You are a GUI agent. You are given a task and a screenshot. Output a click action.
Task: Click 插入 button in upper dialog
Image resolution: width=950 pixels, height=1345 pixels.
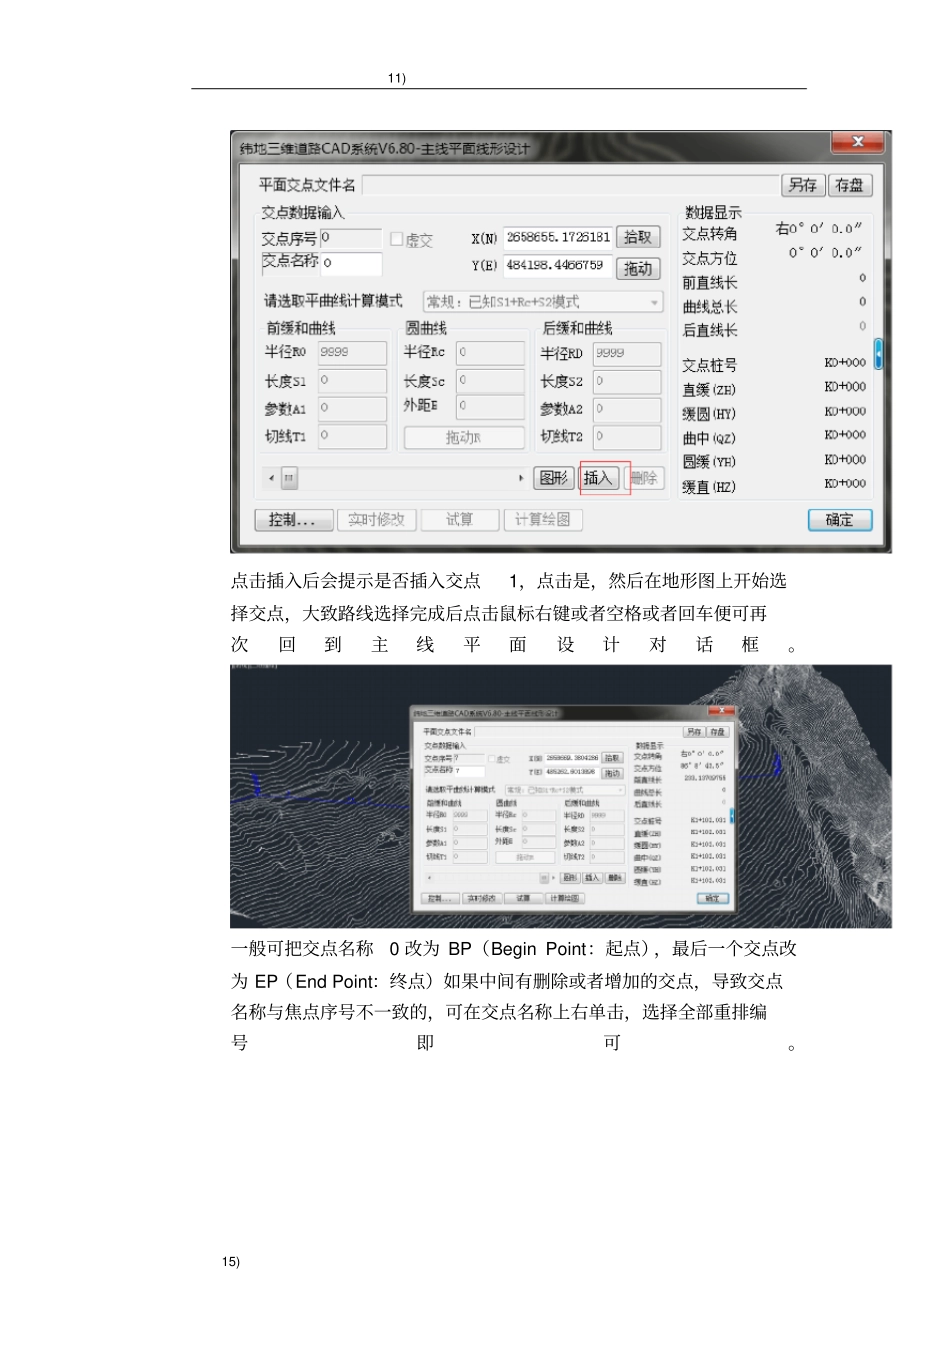[x=598, y=478]
